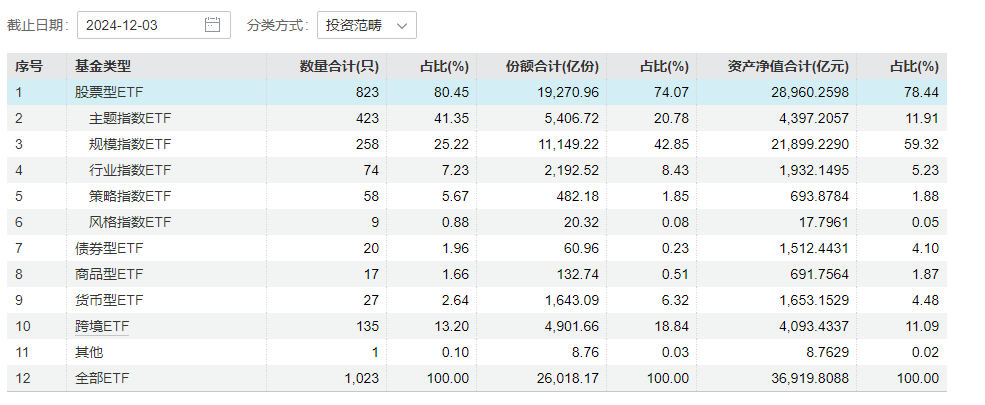This screenshot has width=985, height=405.
Task: Sort by the 序号 column header
Action: coord(29,67)
